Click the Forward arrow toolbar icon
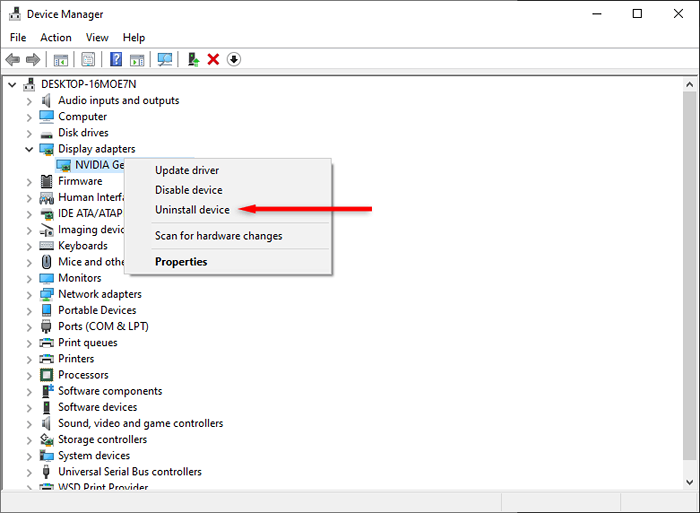The width and height of the screenshot is (700, 513). click(33, 59)
